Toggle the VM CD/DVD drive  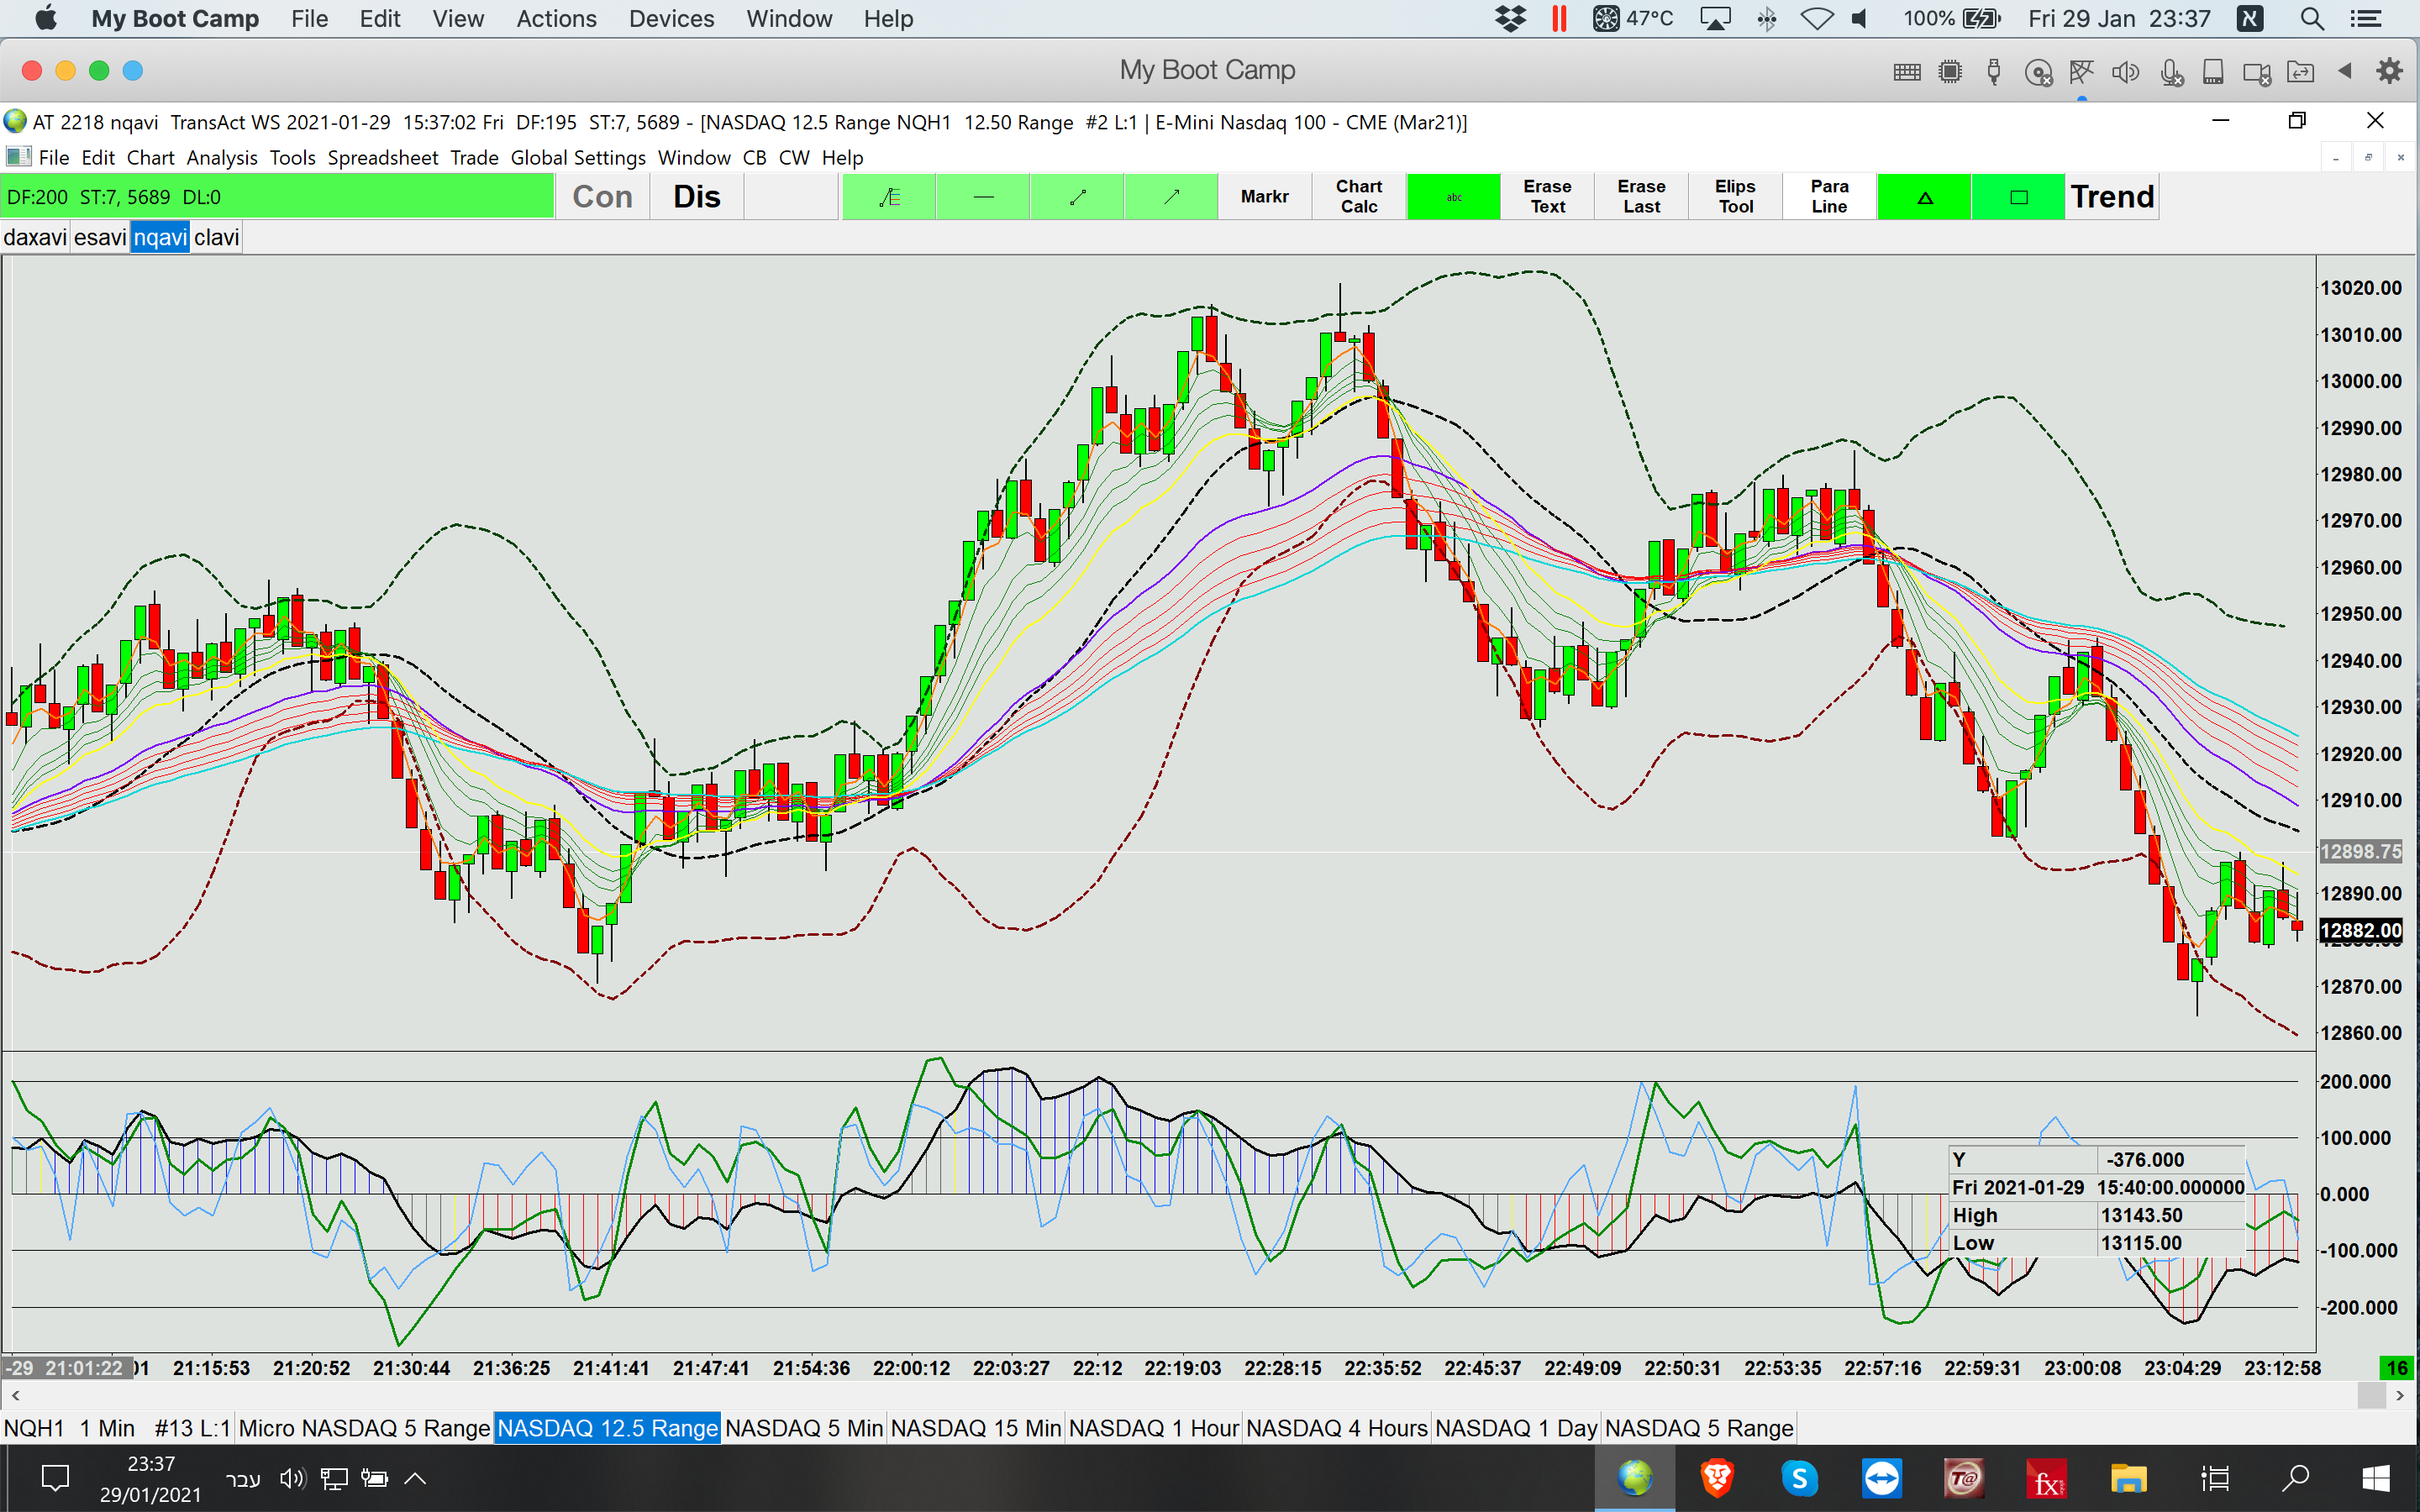2038,71
